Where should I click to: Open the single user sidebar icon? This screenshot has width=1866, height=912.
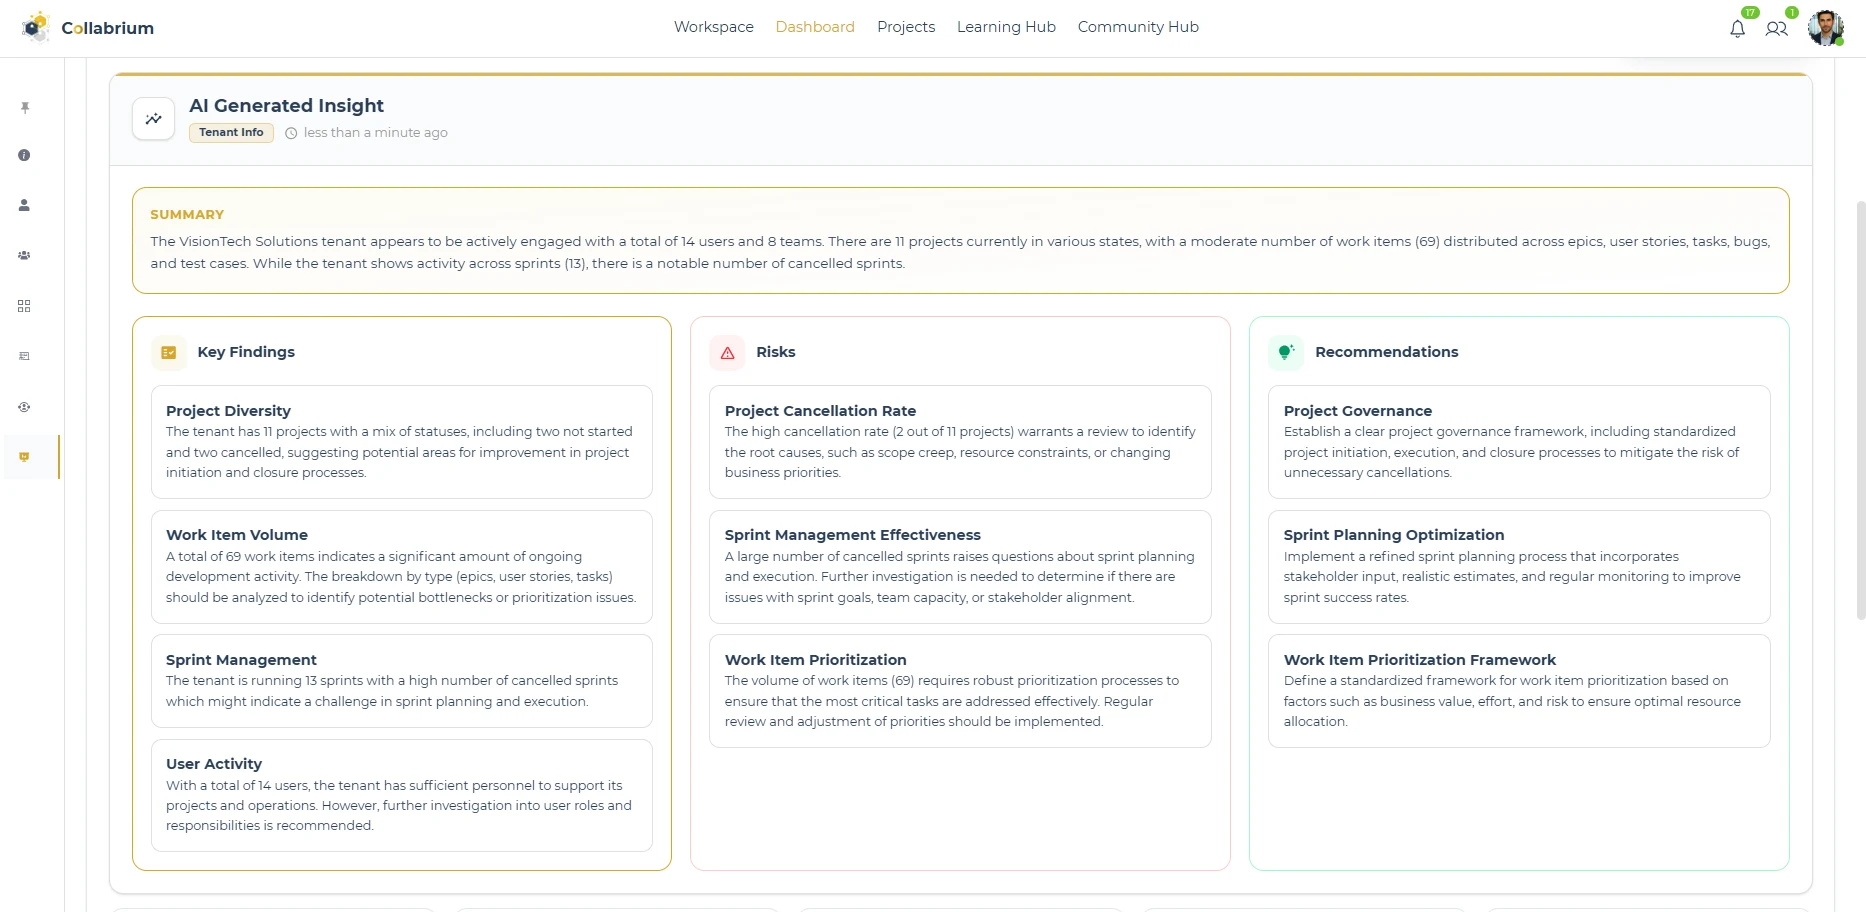tap(24, 205)
